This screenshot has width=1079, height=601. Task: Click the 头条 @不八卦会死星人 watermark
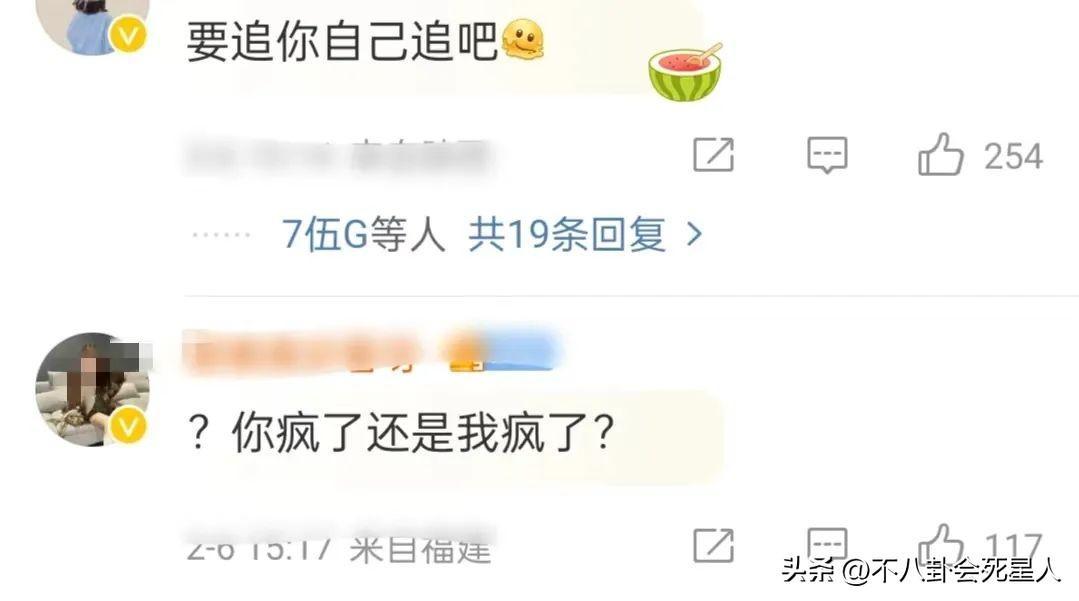tap(921, 571)
